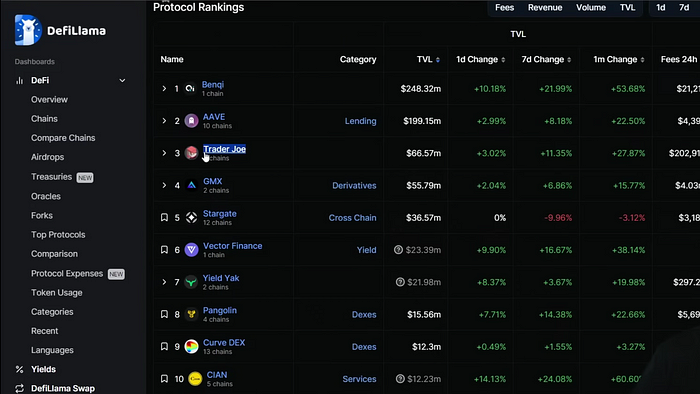Viewport: 700px width, 394px height.
Task: Open the Categories sidebar page
Action: click(52, 312)
